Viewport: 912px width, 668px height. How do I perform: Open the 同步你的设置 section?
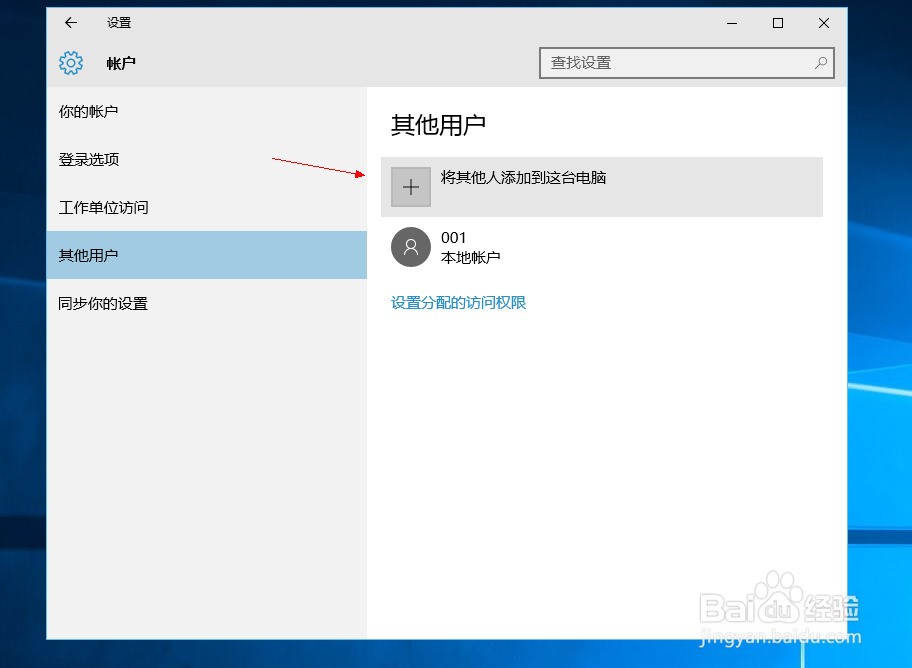(x=206, y=303)
